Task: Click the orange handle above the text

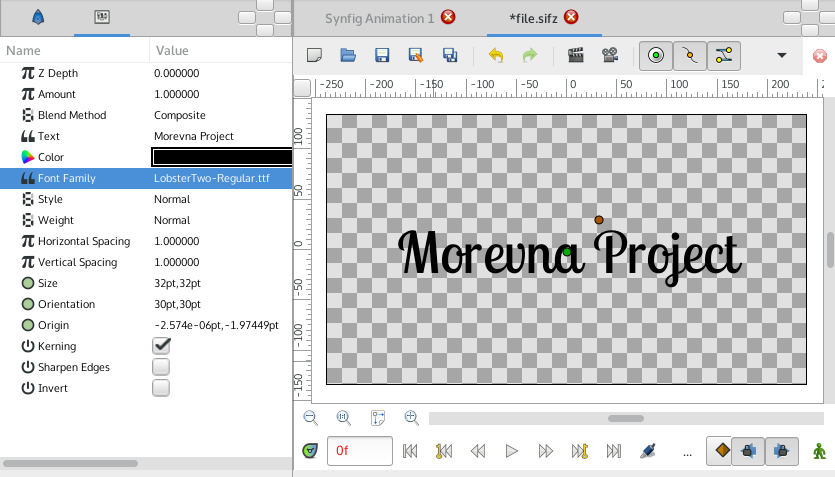Action: (x=599, y=220)
